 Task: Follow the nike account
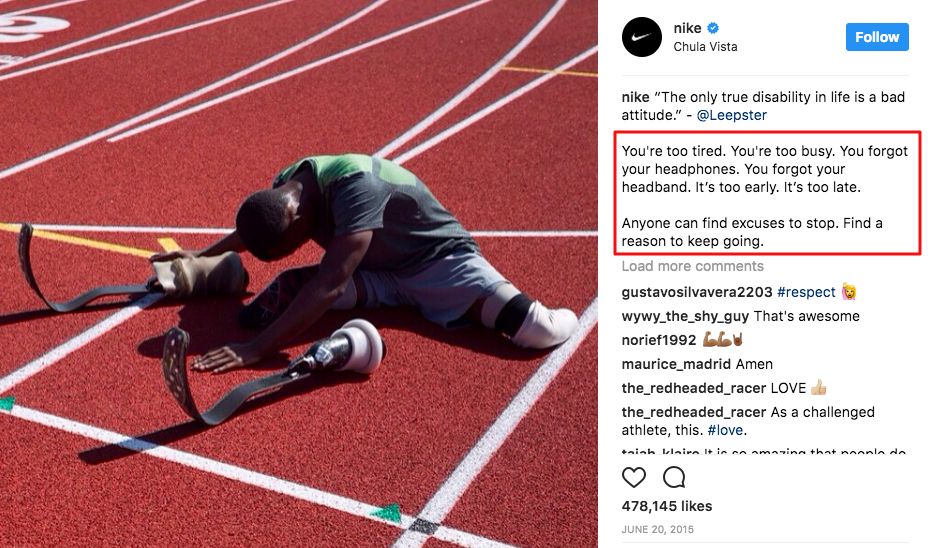pos(877,37)
